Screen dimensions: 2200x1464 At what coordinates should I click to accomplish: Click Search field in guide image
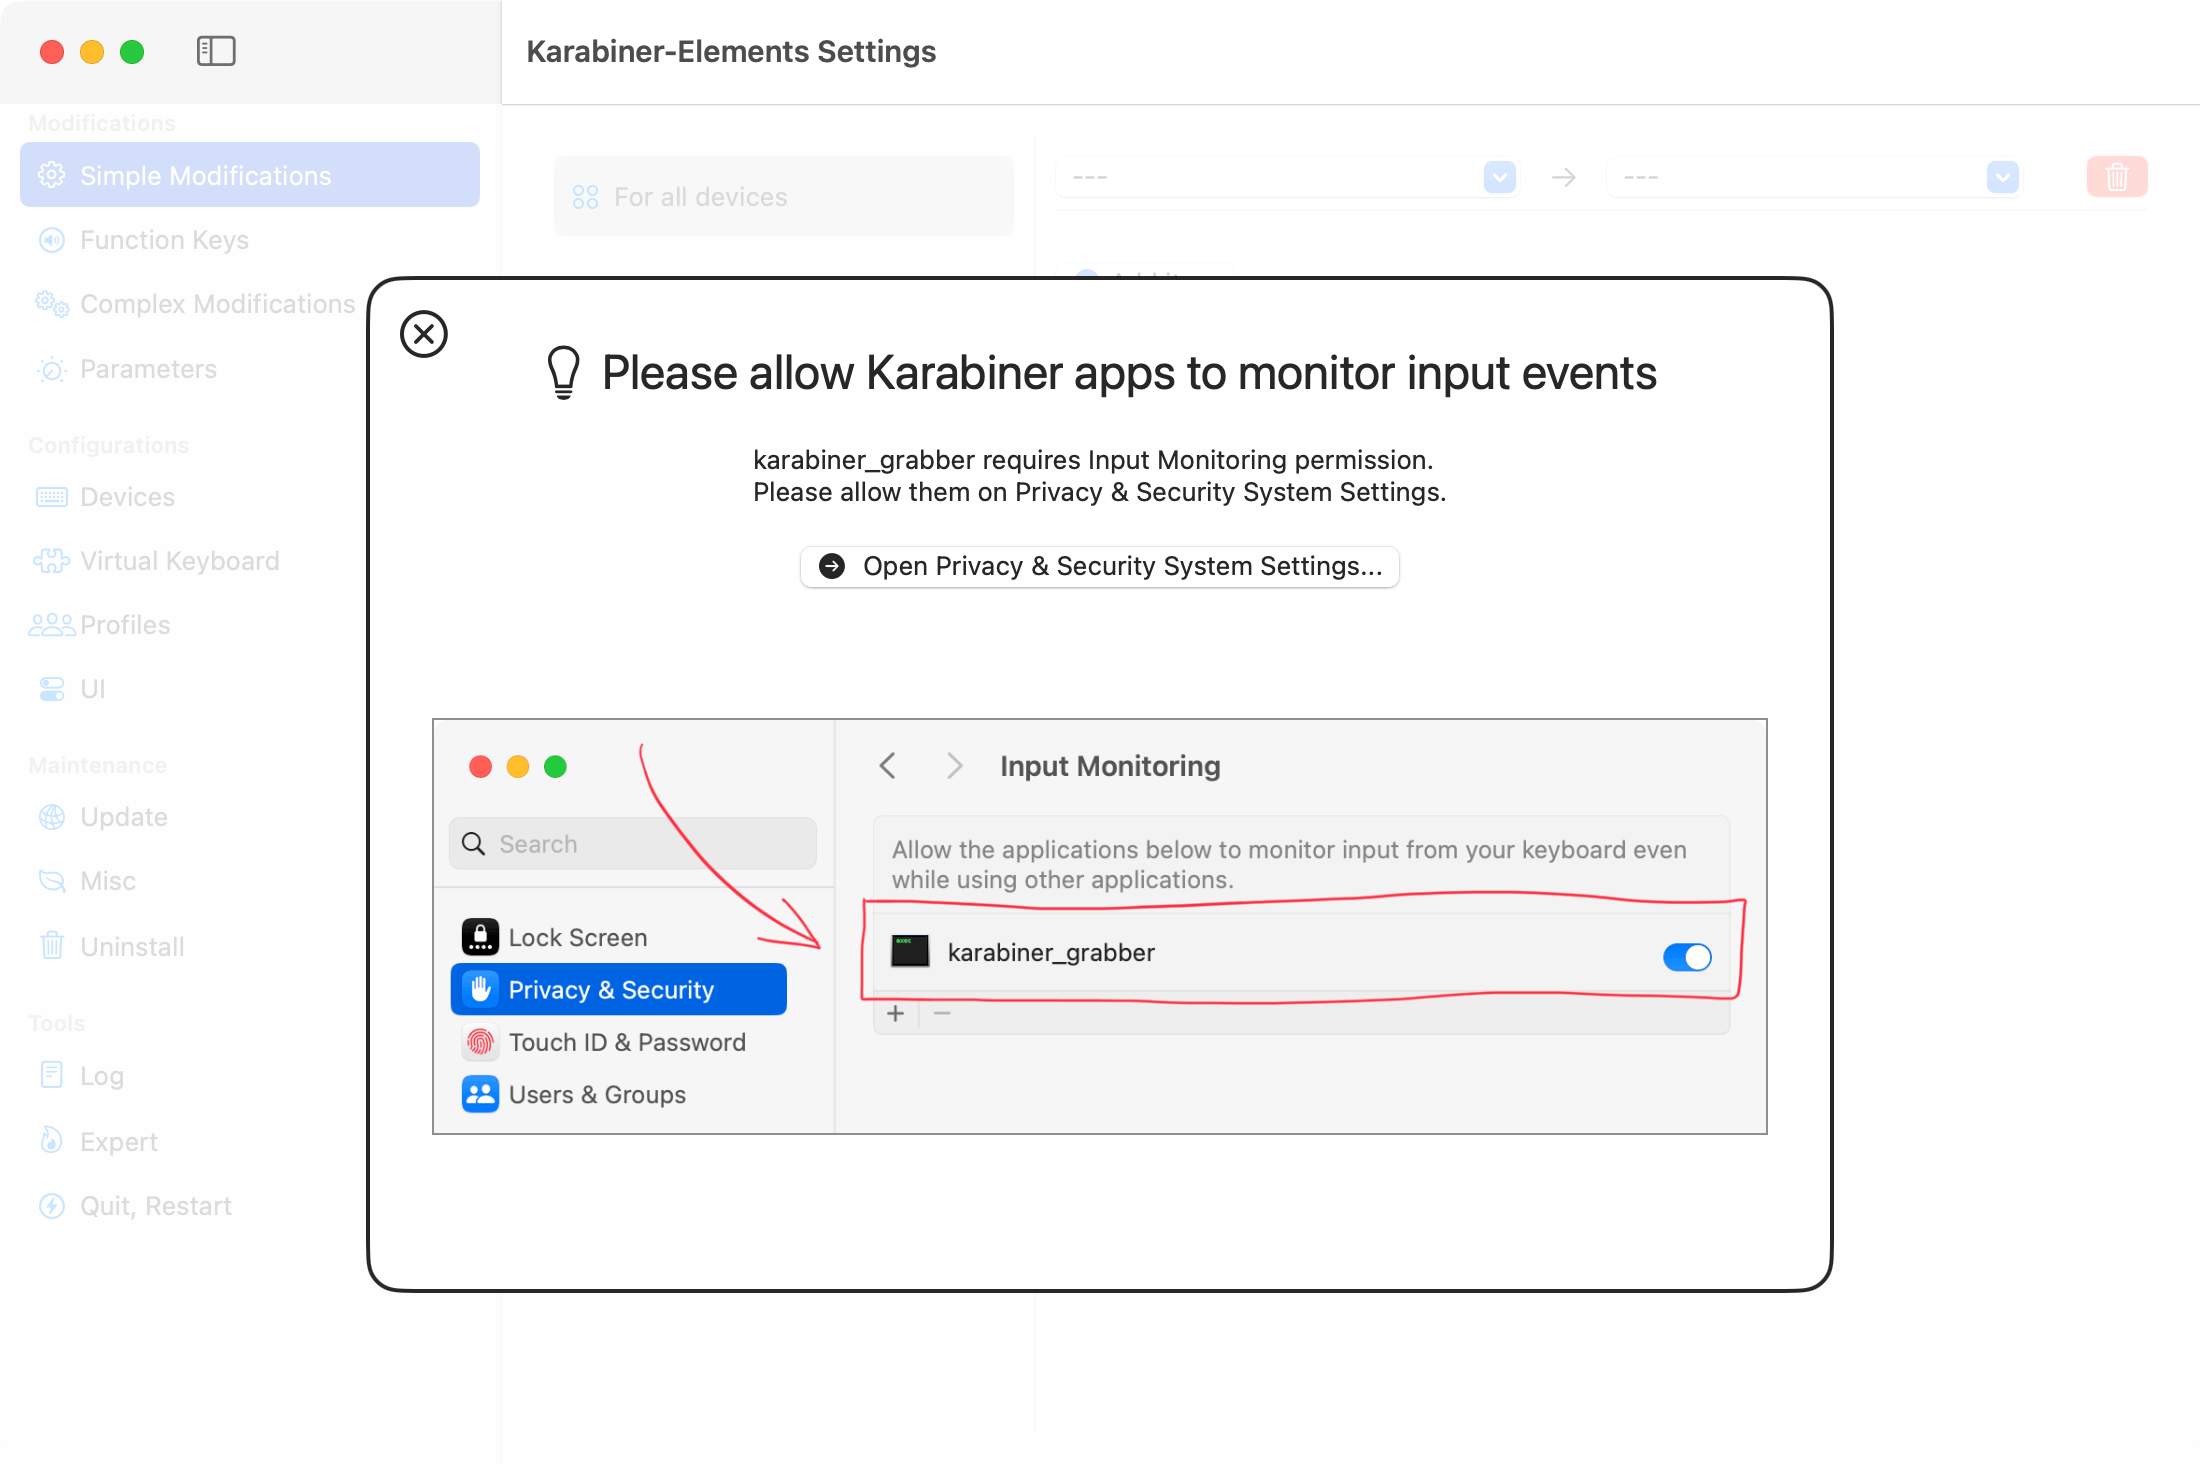633,844
